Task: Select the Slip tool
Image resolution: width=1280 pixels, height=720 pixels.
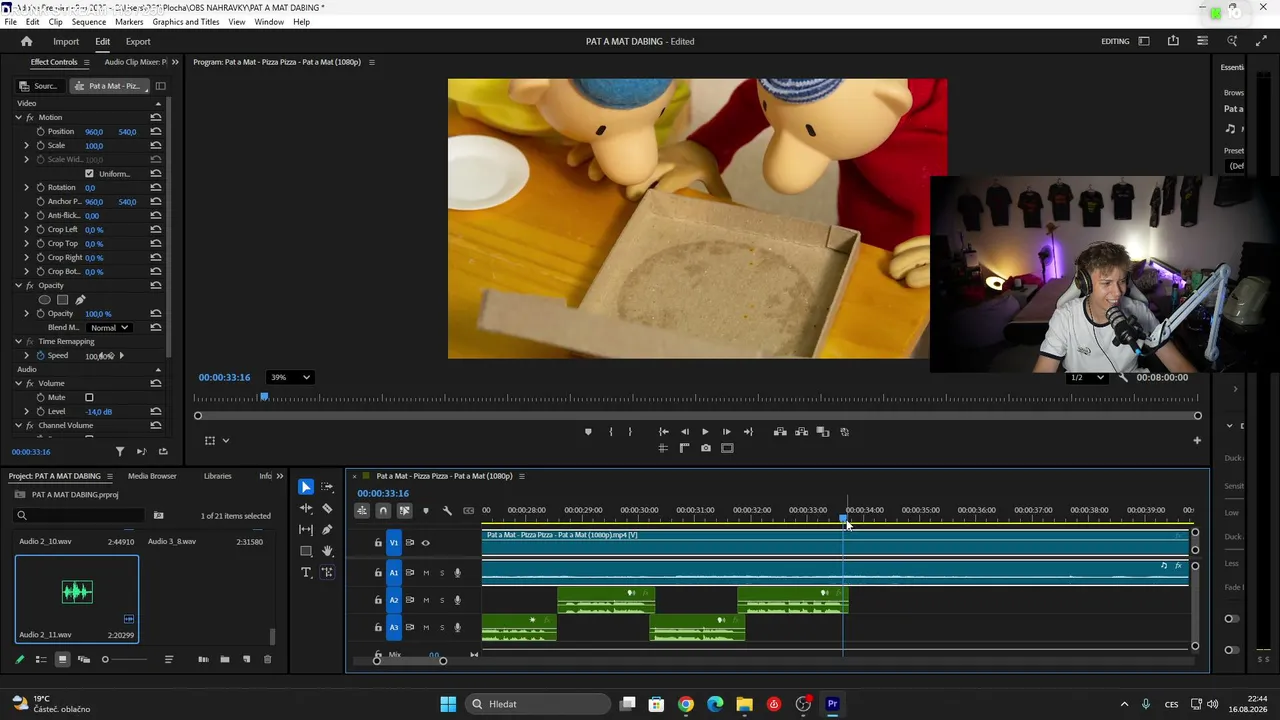Action: point(306,530)
